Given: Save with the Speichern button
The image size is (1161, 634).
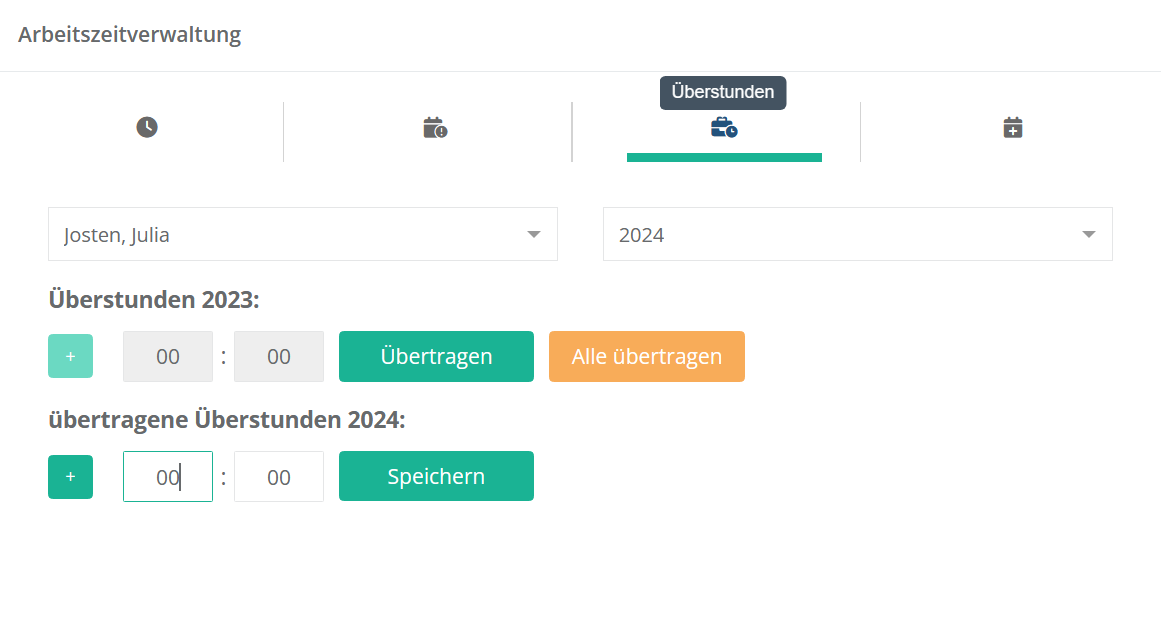Looking at the screenshot, I should tap(436, 476).
